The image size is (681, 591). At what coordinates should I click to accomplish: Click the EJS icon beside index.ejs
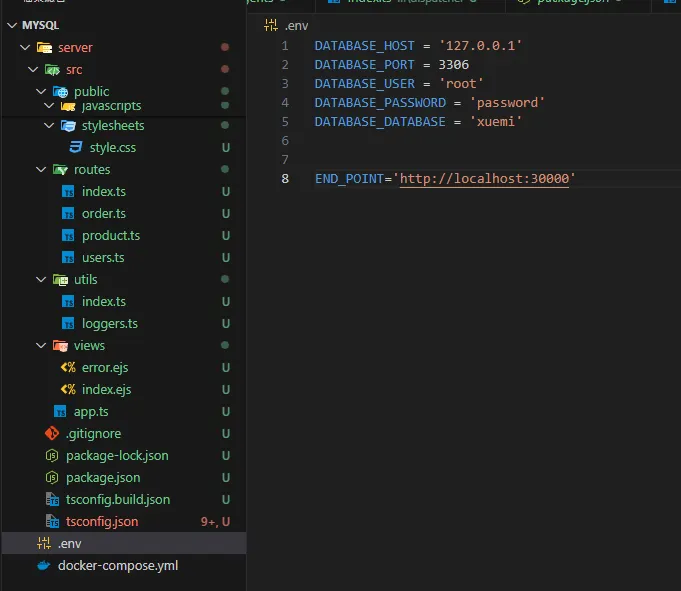(x=68, y=390)
